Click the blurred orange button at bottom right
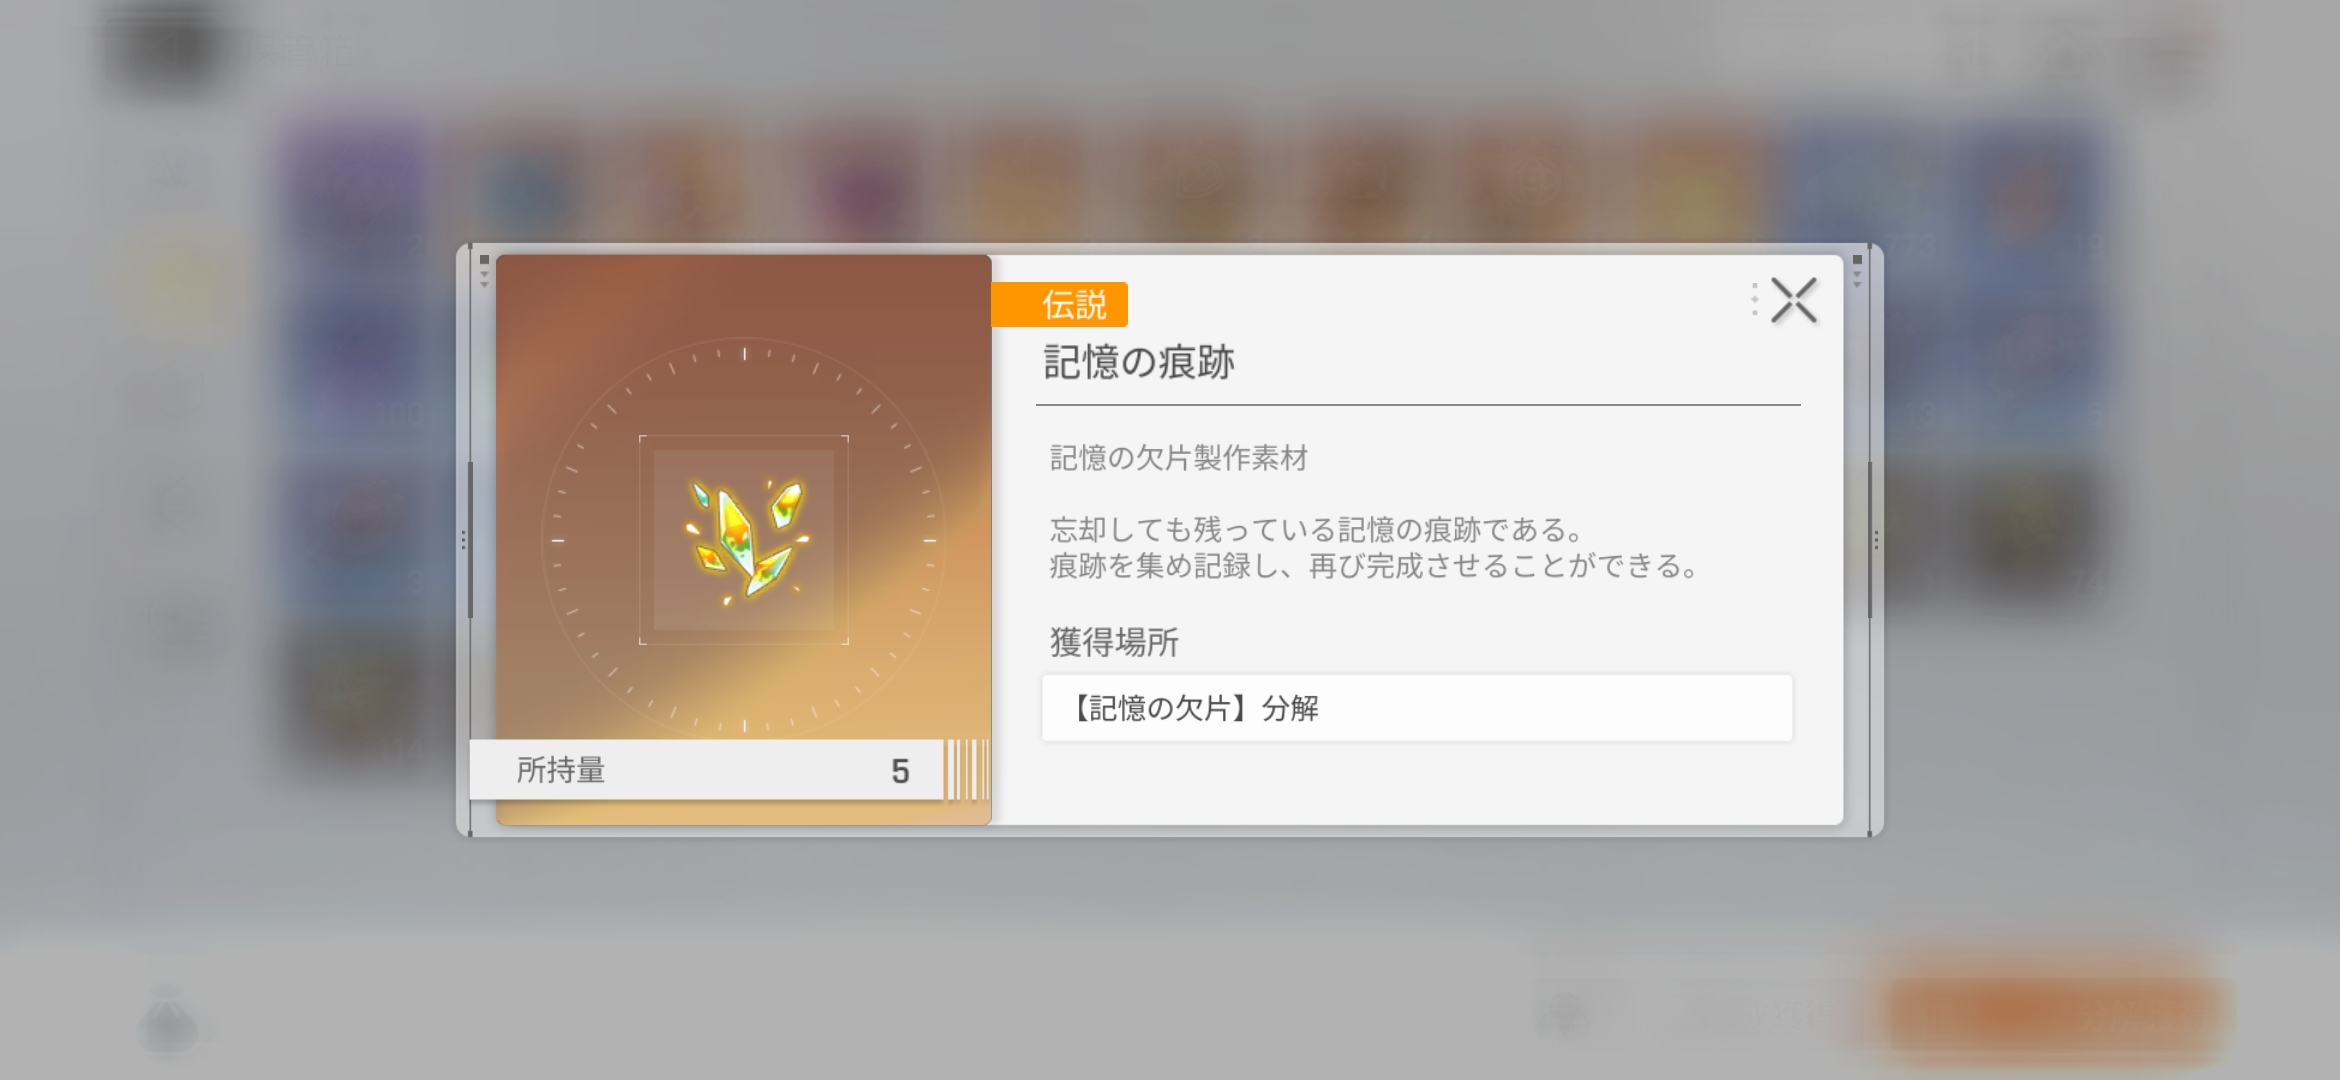This screenshot has width=2340, height=1080. pyautogui.click(x=2055, y=1012)
